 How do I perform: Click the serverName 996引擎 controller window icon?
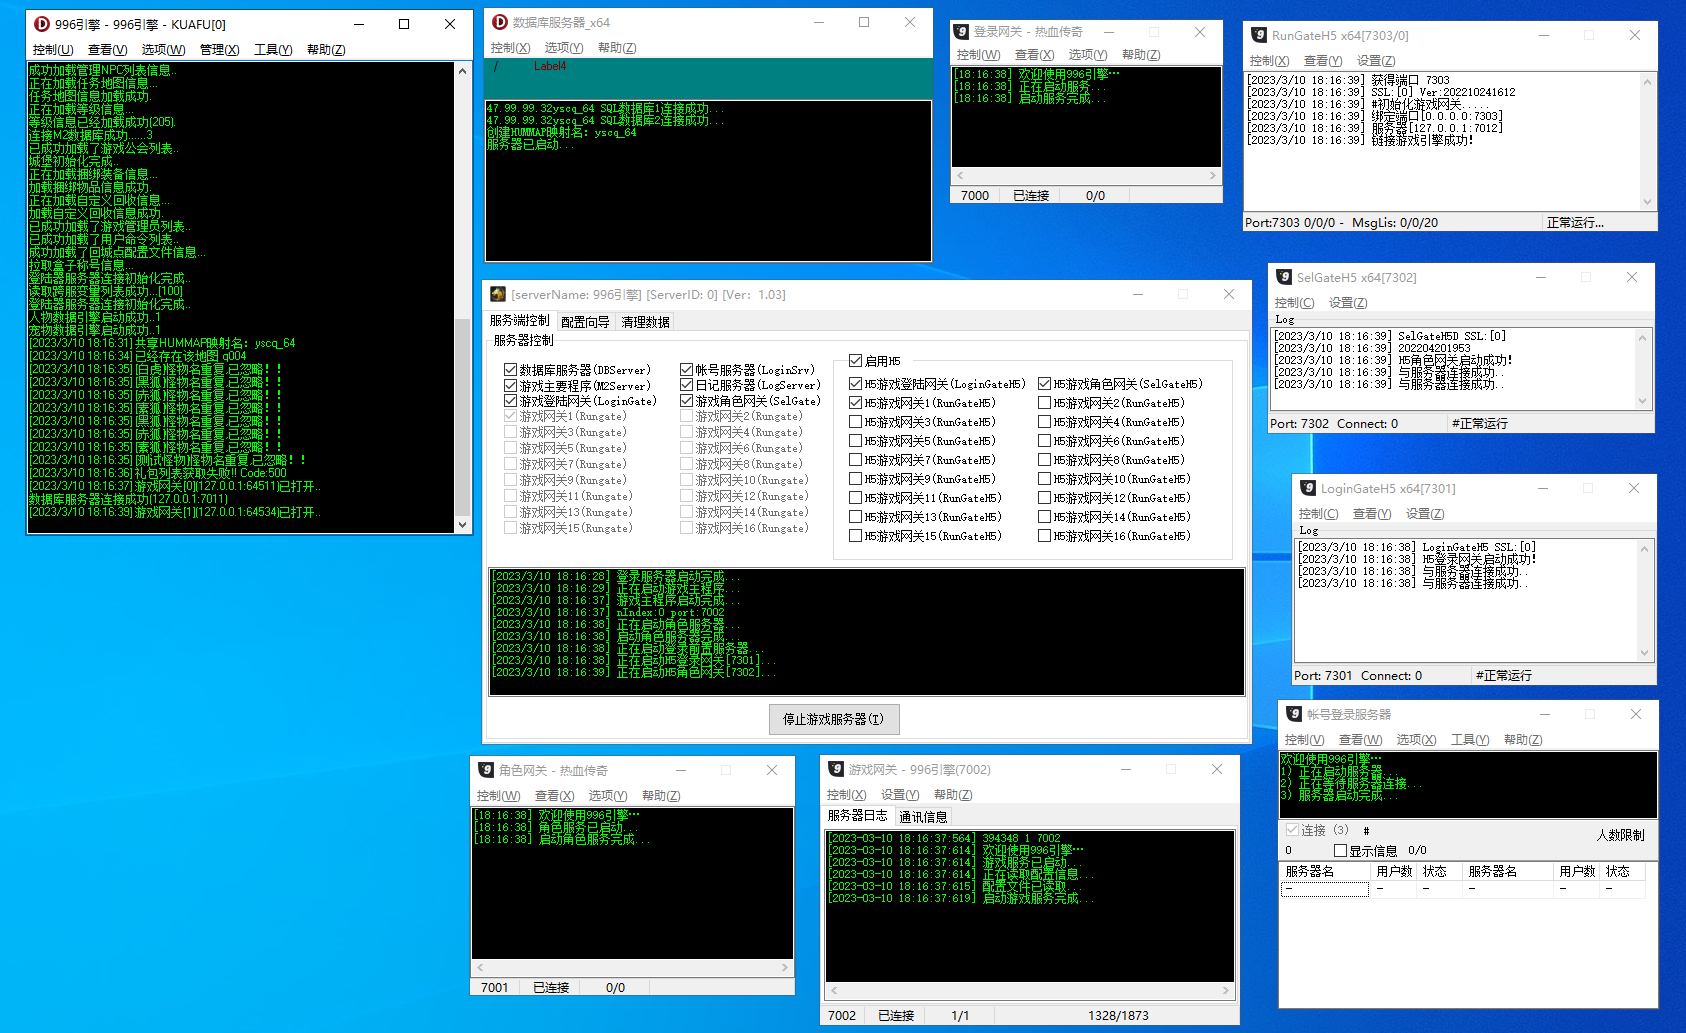coord(498,294)
